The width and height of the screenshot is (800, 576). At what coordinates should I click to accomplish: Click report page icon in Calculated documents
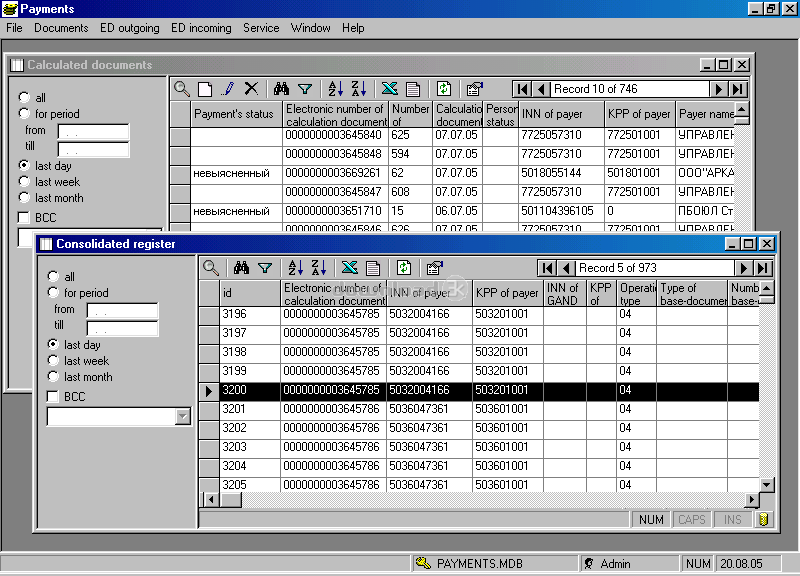coord(413,89)
